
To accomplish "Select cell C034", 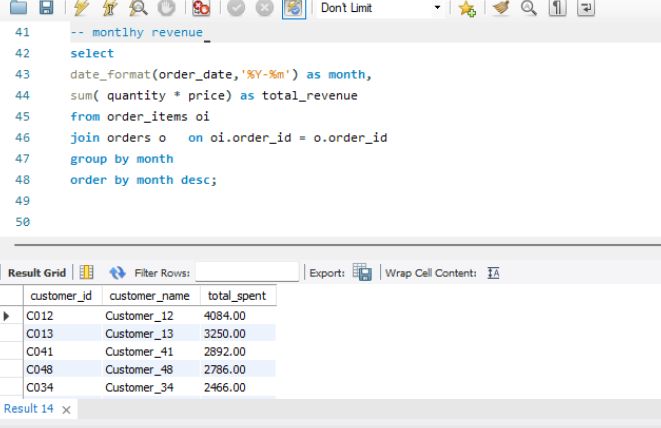I will coord(62,387).
